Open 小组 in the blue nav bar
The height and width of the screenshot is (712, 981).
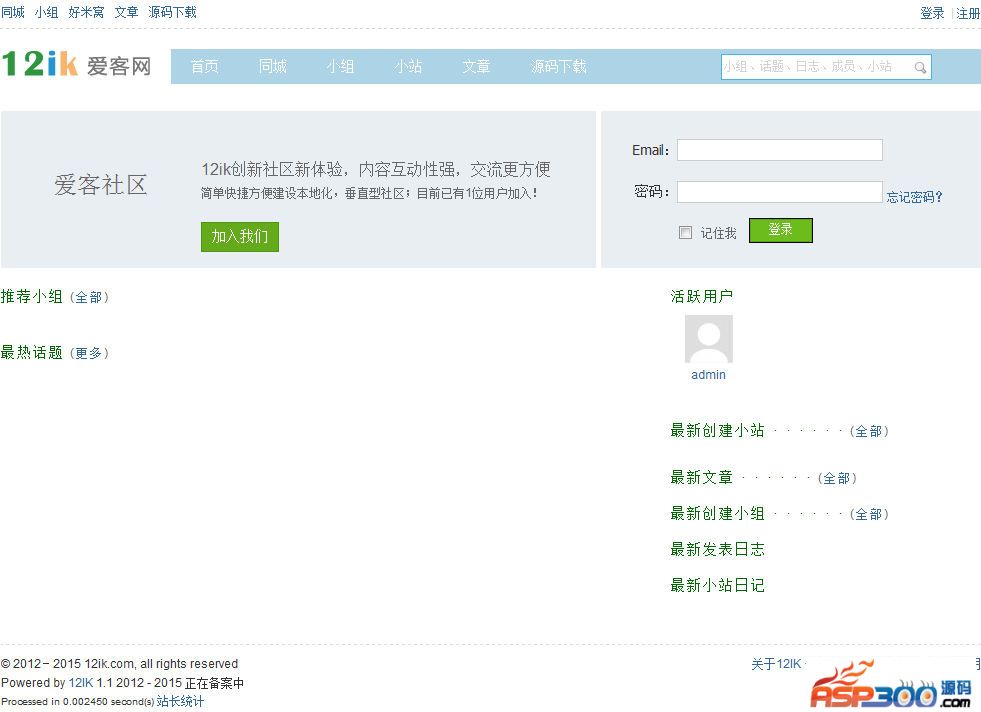340,66
